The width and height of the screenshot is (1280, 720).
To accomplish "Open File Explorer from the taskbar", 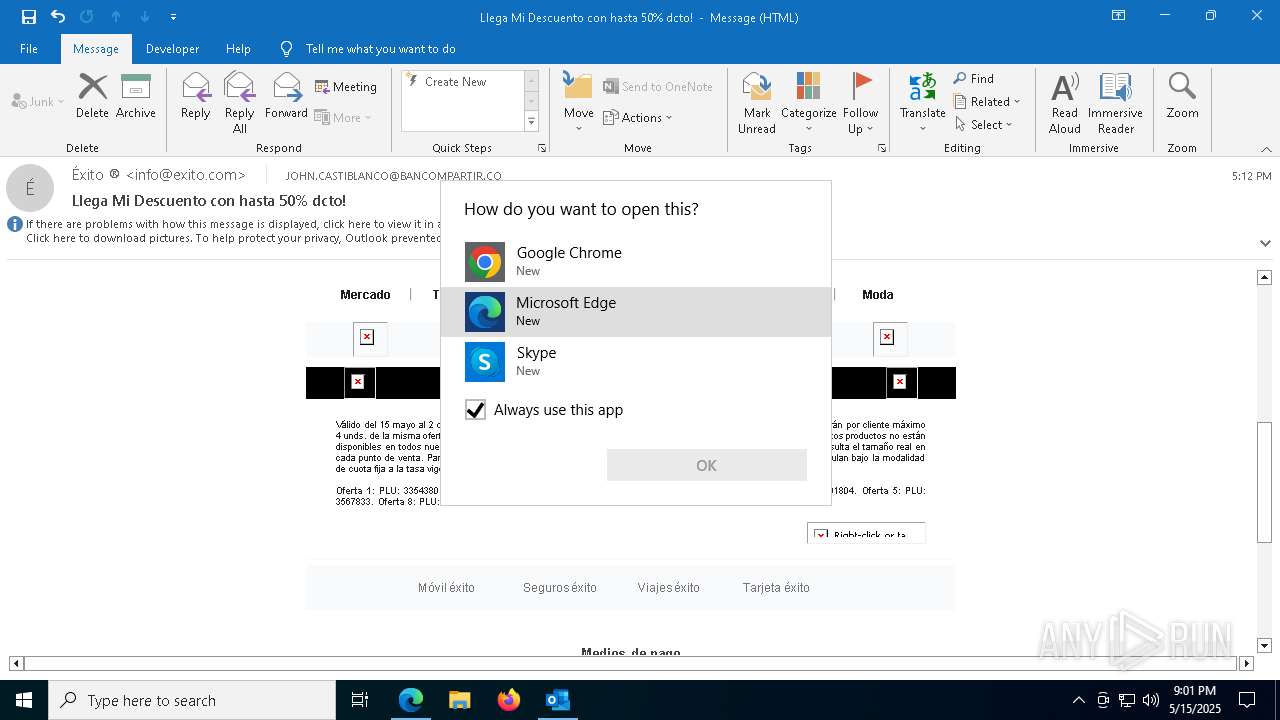I will click(459, 700).
